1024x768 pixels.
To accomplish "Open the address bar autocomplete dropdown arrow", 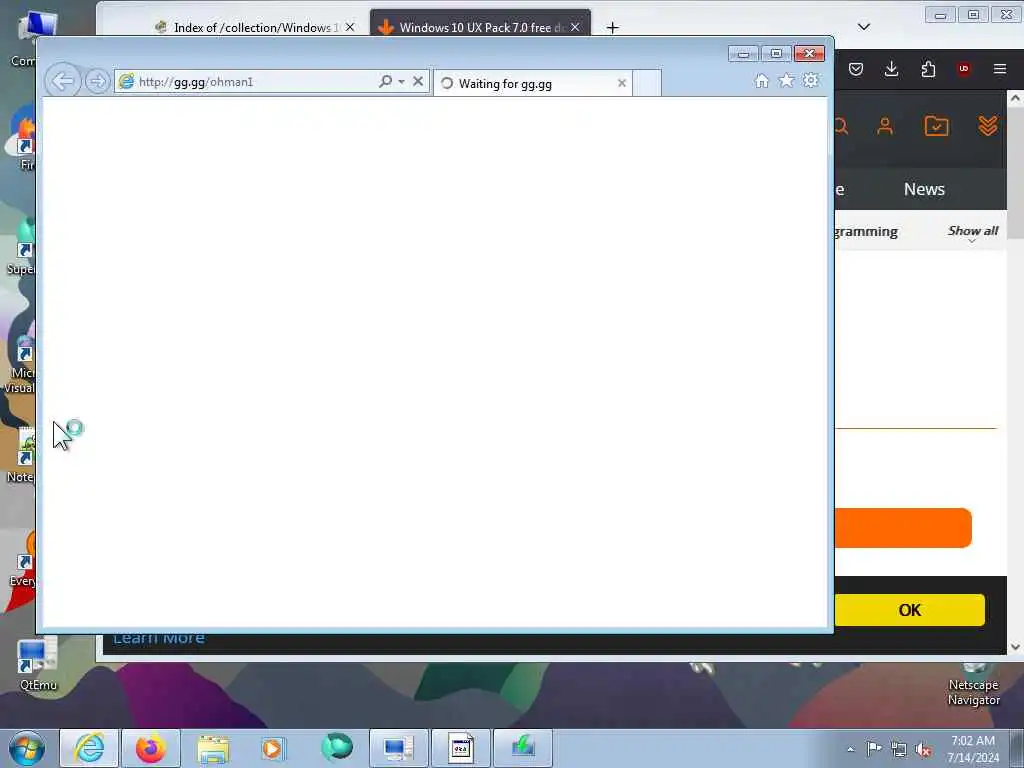I will coord(401,82).
